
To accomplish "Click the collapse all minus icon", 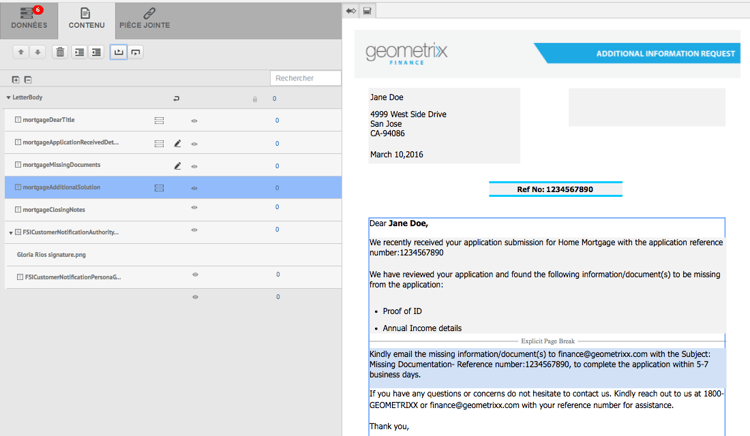I will tap(28, 79).
